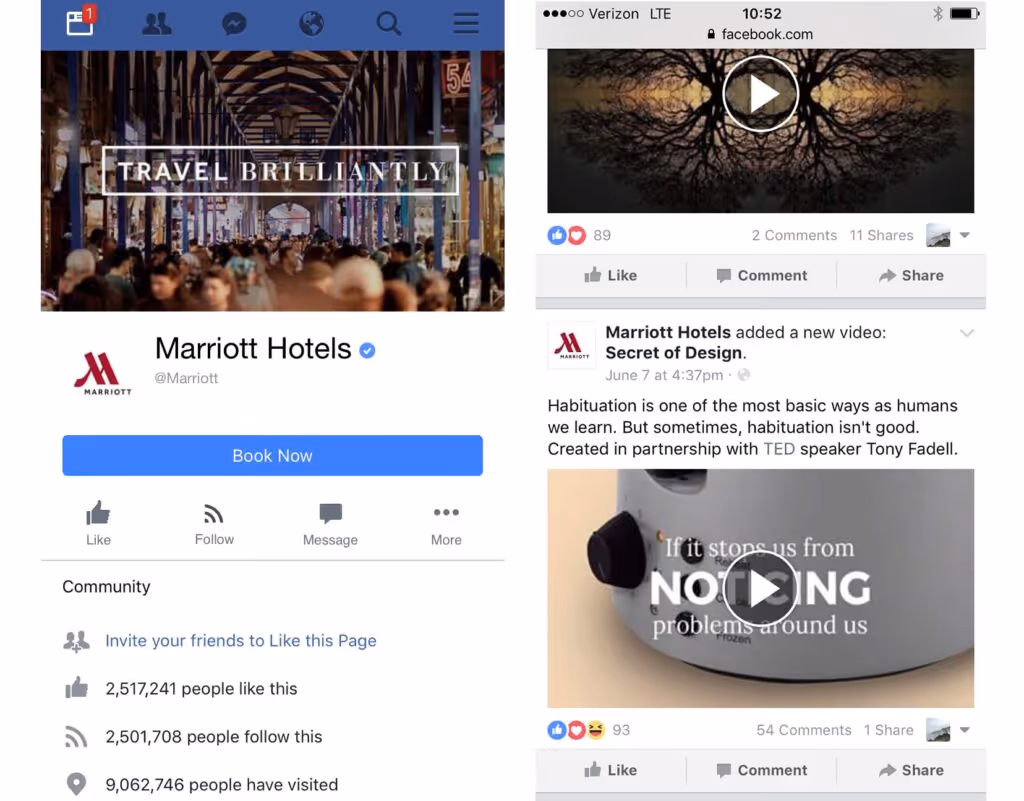Play the Secret of Design video
This screenshot has height=801, width=1024.
click(761, 588)
